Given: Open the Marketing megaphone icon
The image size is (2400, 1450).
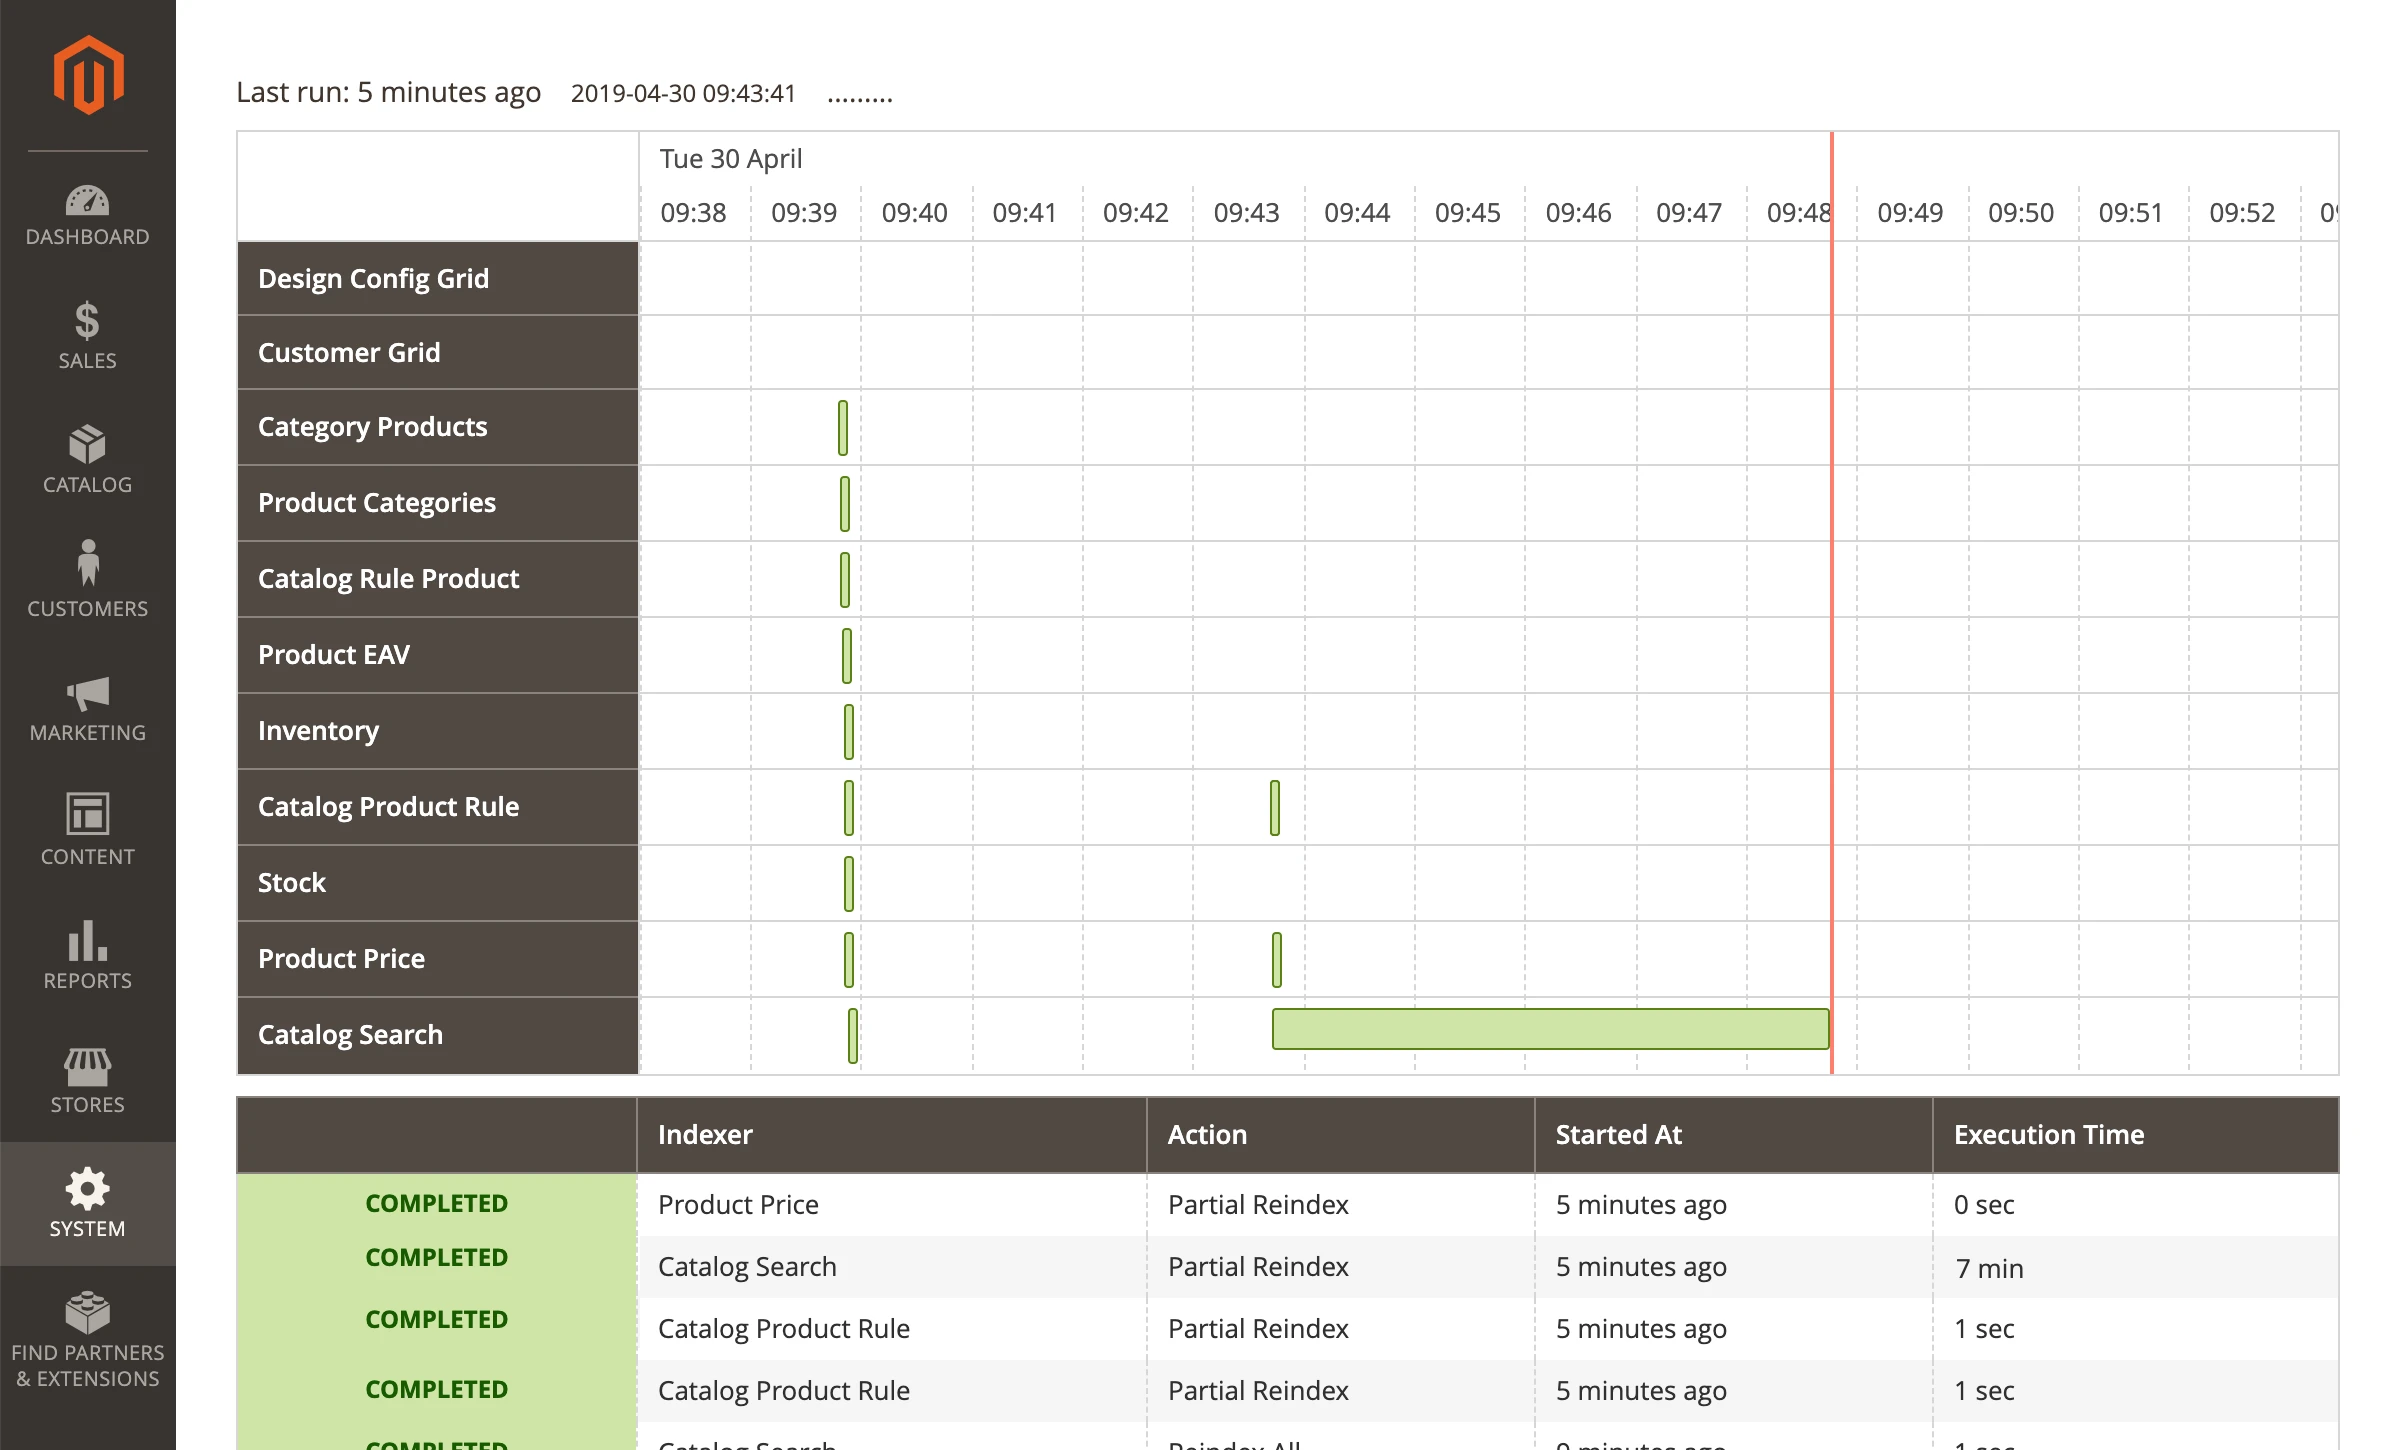Looking at the screenshot, I should tap(88, 693).
